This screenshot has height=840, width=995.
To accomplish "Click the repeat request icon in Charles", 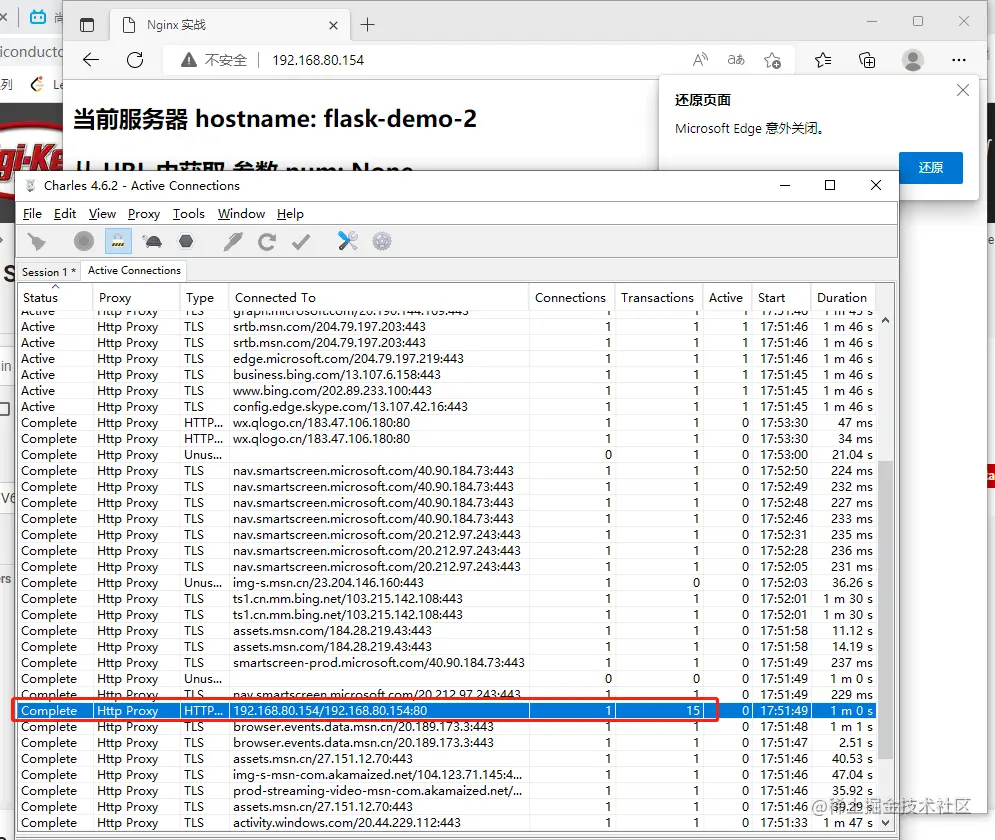I will click(267, 242).
